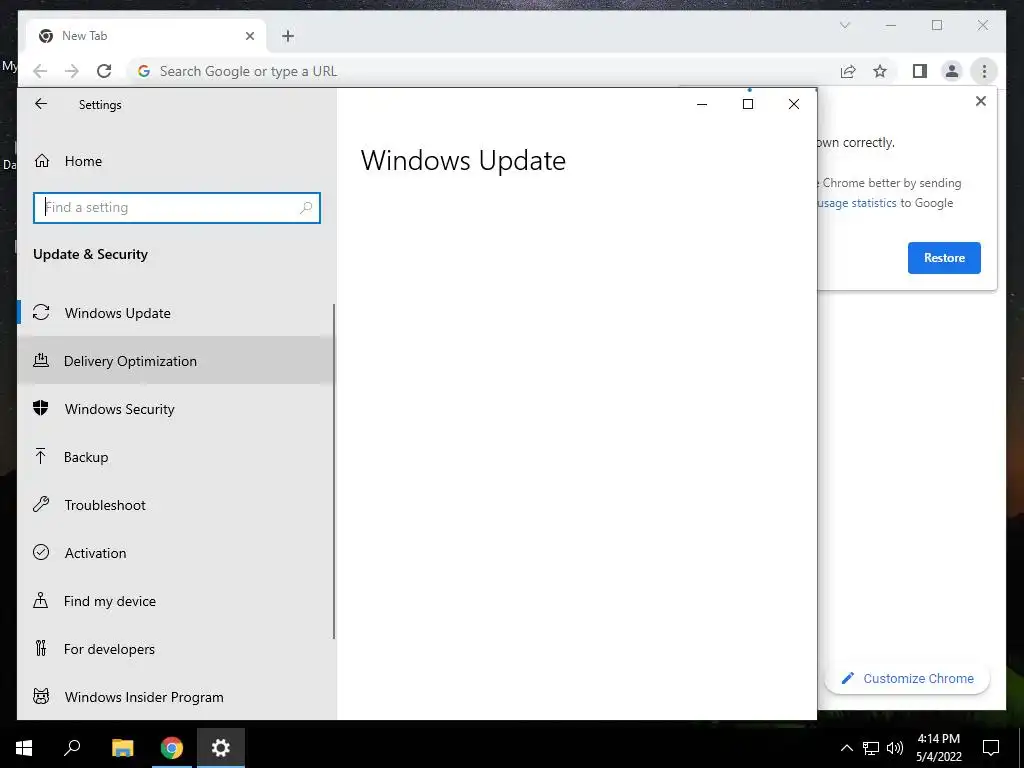
Task: Show hidden system tray icons
Action: pyautogui.click(x=846, y=748)
